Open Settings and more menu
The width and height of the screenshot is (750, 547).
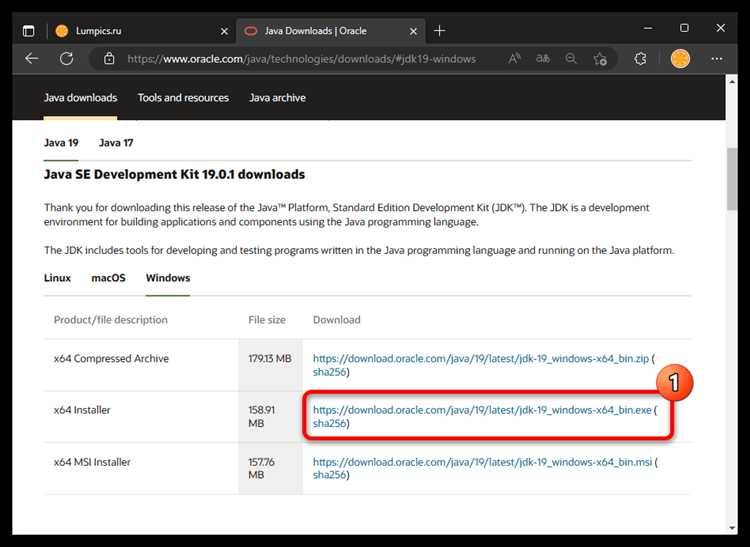click(717, 59)
